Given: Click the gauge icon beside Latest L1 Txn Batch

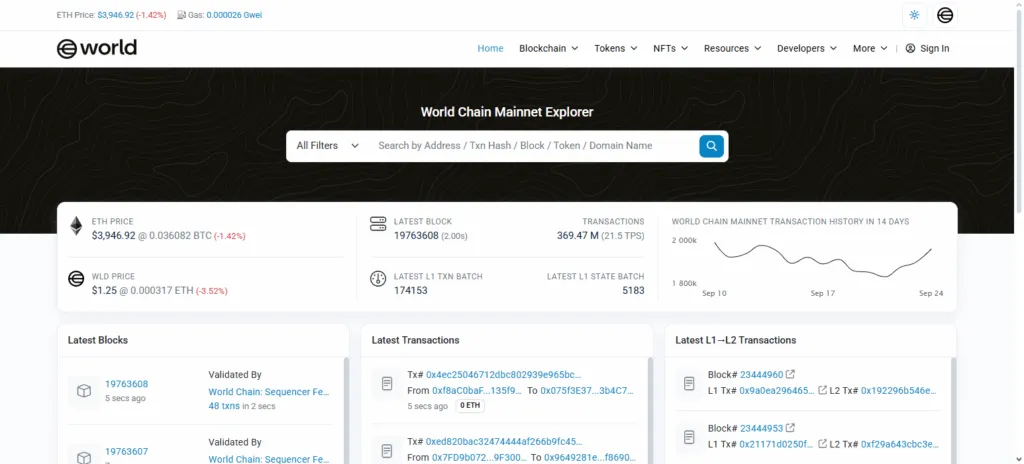Looking at the screenshot, I should pos(378,279).
